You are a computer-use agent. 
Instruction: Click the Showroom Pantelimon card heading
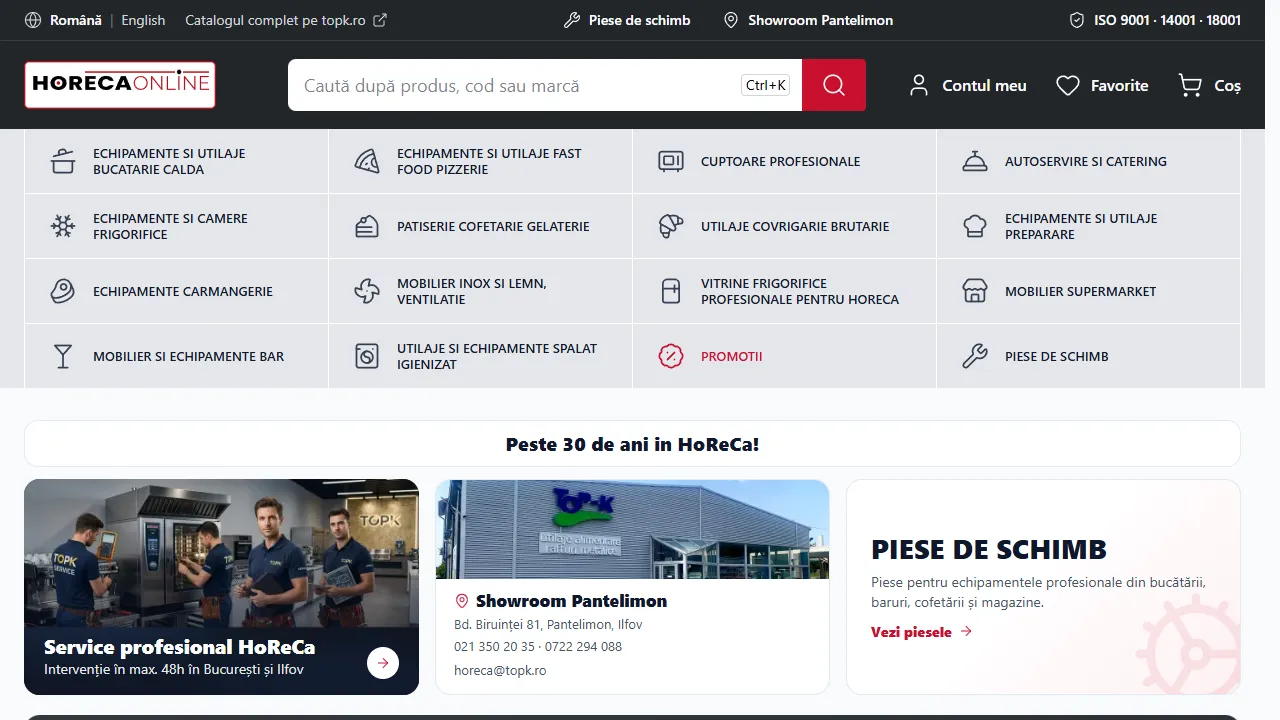point(571,601)
